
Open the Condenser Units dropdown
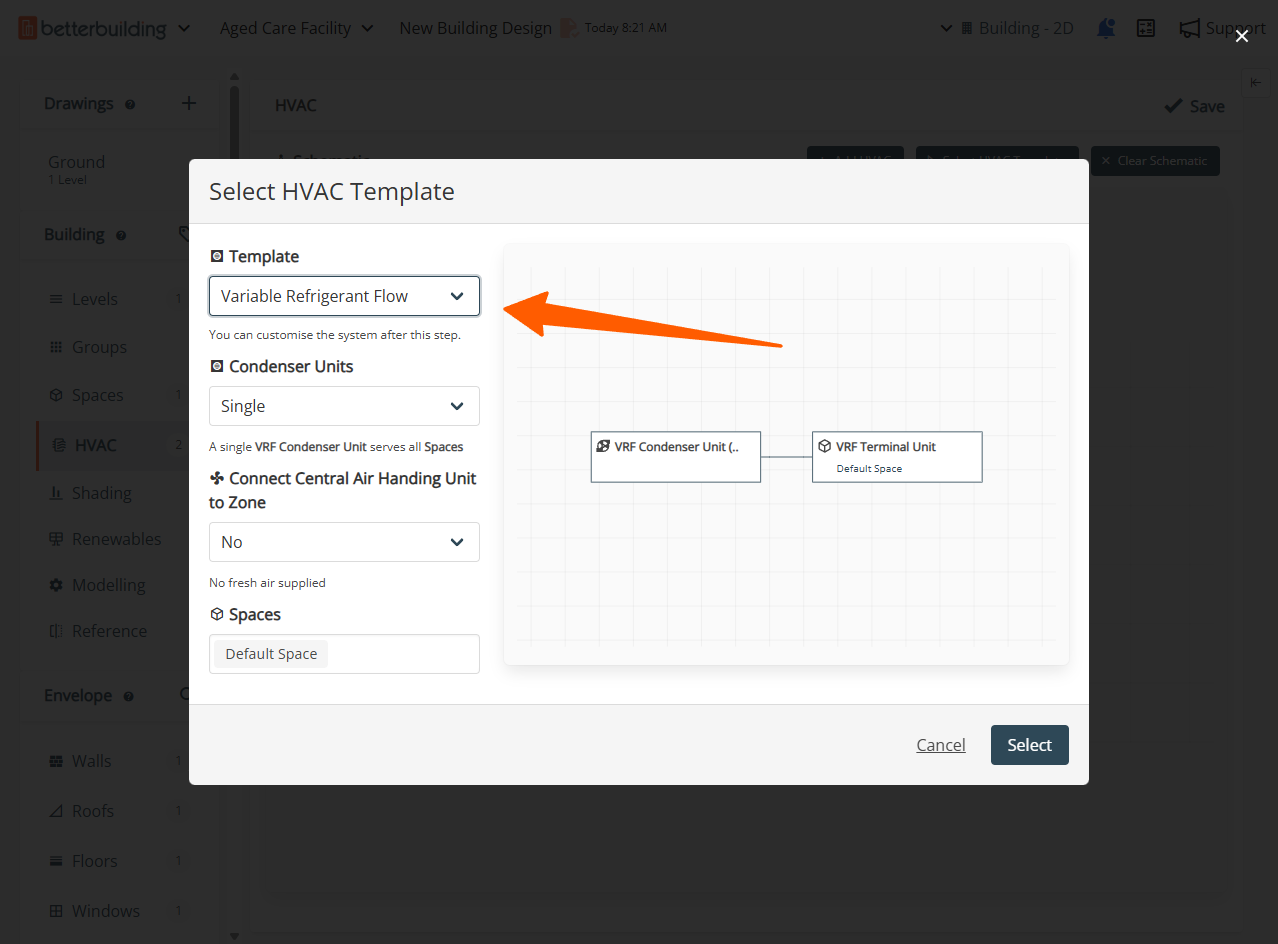(344, 406)
